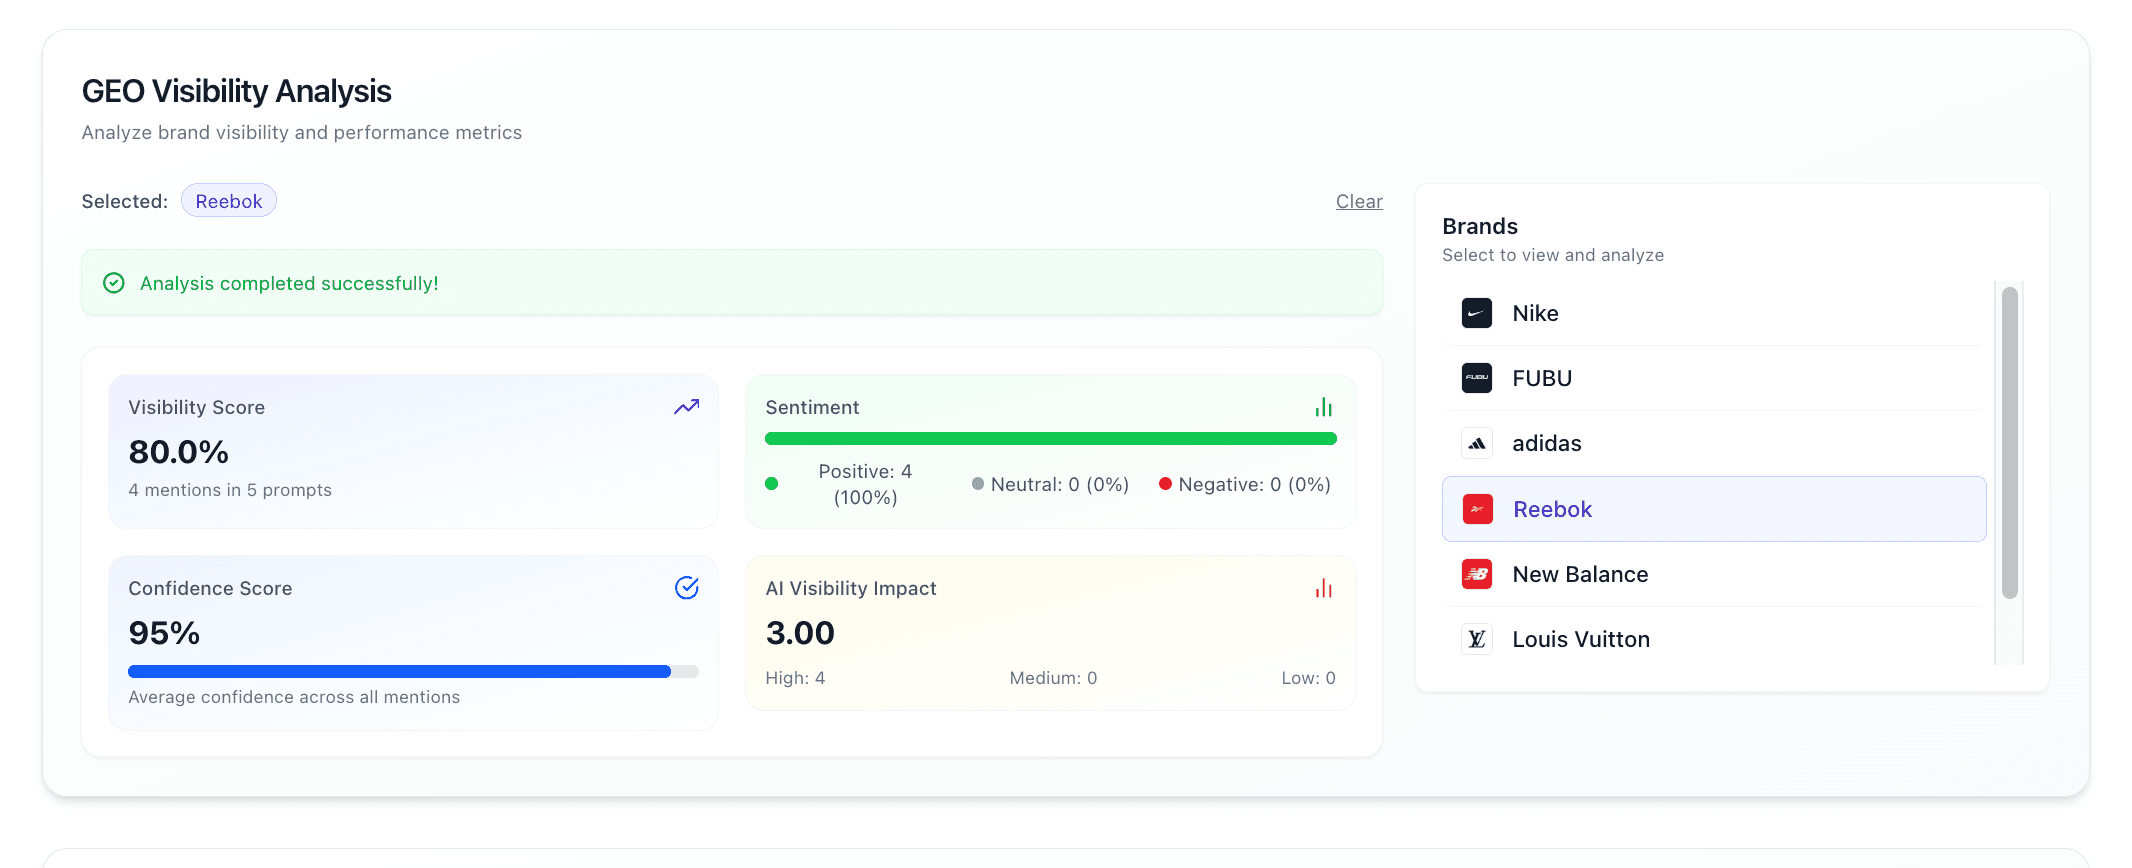
Task: Click the success checkmark icon in banner
Action: [x=114, y=283]
